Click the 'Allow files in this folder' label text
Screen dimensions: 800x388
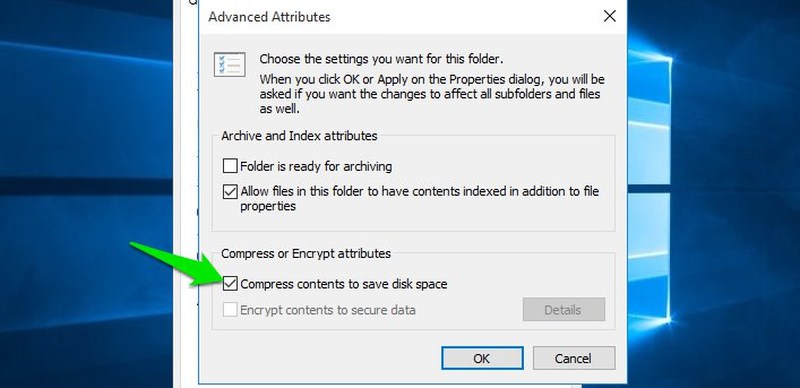419,199
